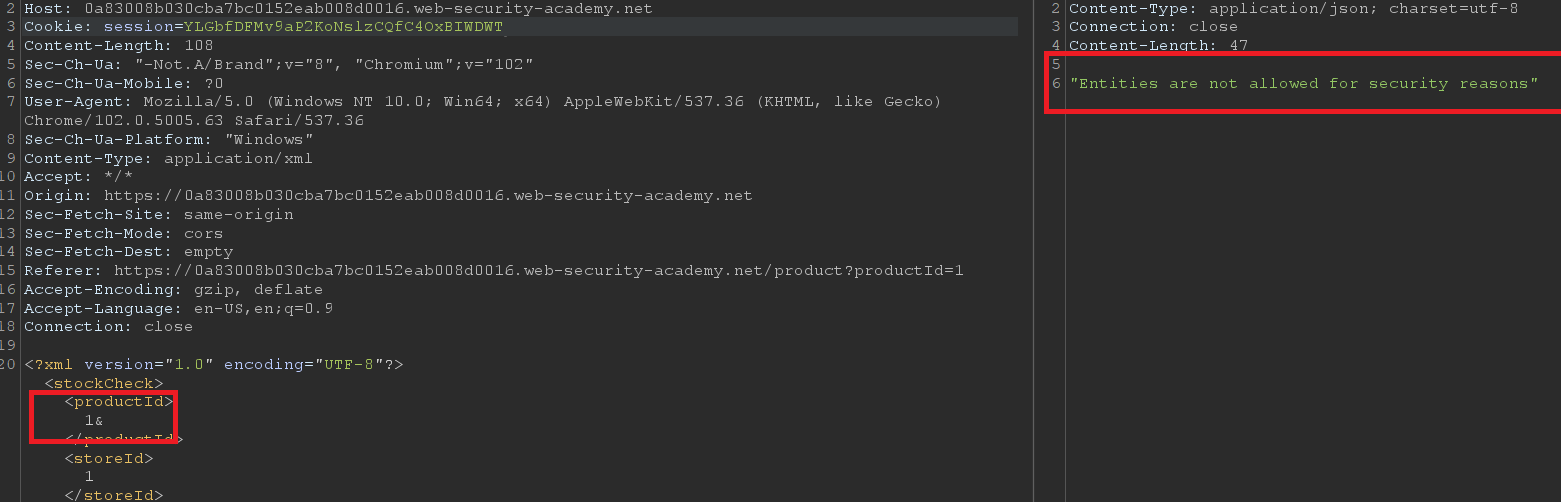Image resolution: width=1561 pixels, height=502 pixels.
Task: Click the opening productId tag
Action: click(x=118, y=402)
